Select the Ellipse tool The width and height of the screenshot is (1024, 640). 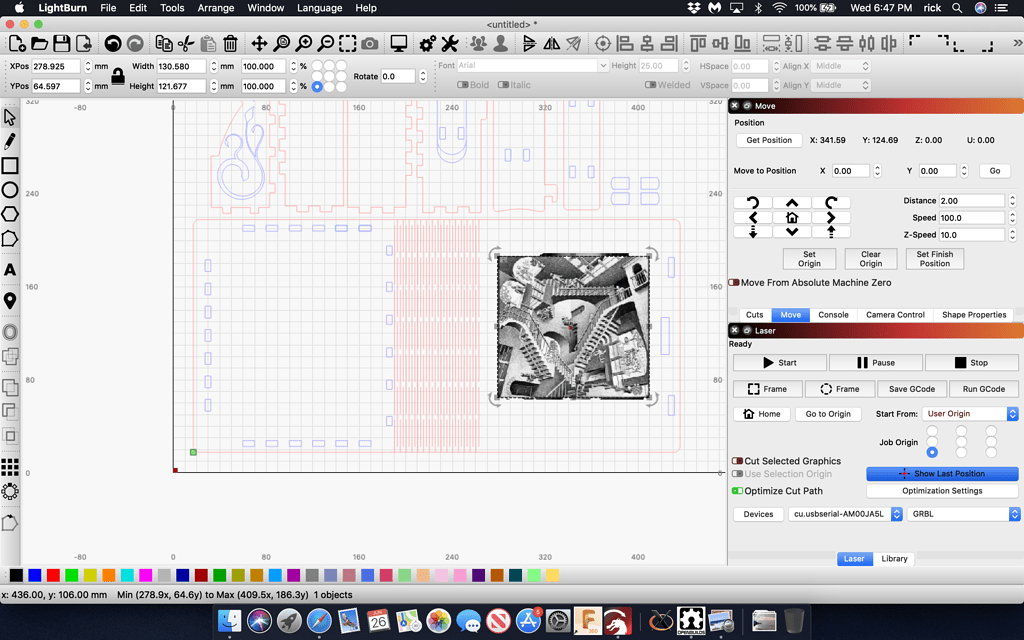click(12, 188)
